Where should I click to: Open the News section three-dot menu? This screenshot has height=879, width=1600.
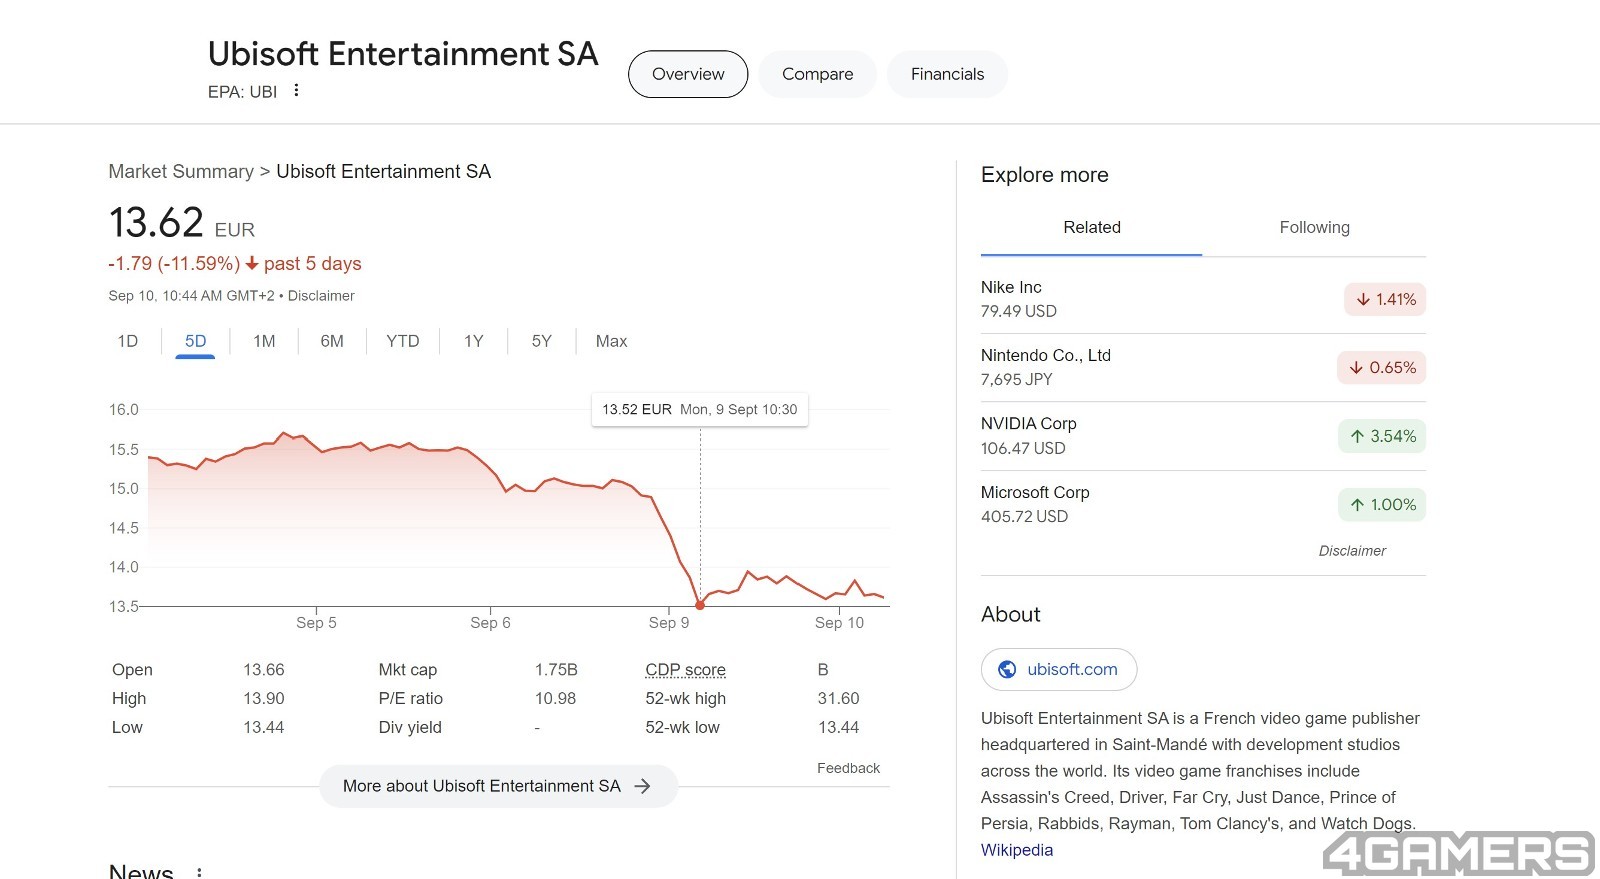(x=200, y=872)
